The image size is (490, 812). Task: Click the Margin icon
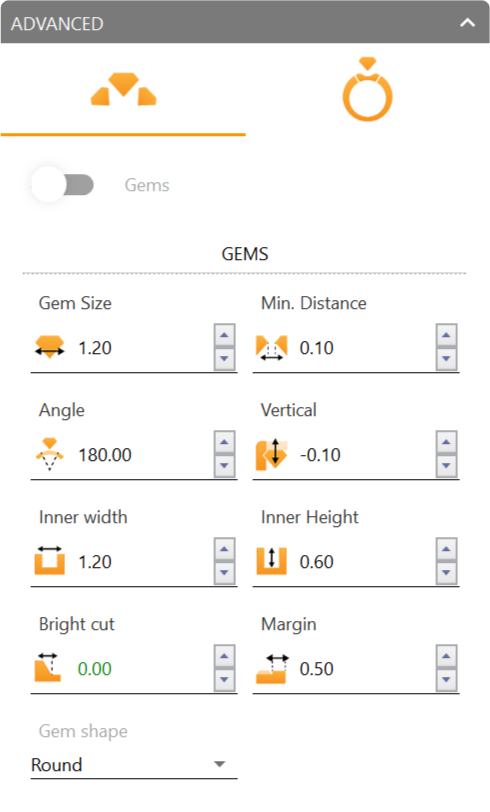(x=272, y=669)
